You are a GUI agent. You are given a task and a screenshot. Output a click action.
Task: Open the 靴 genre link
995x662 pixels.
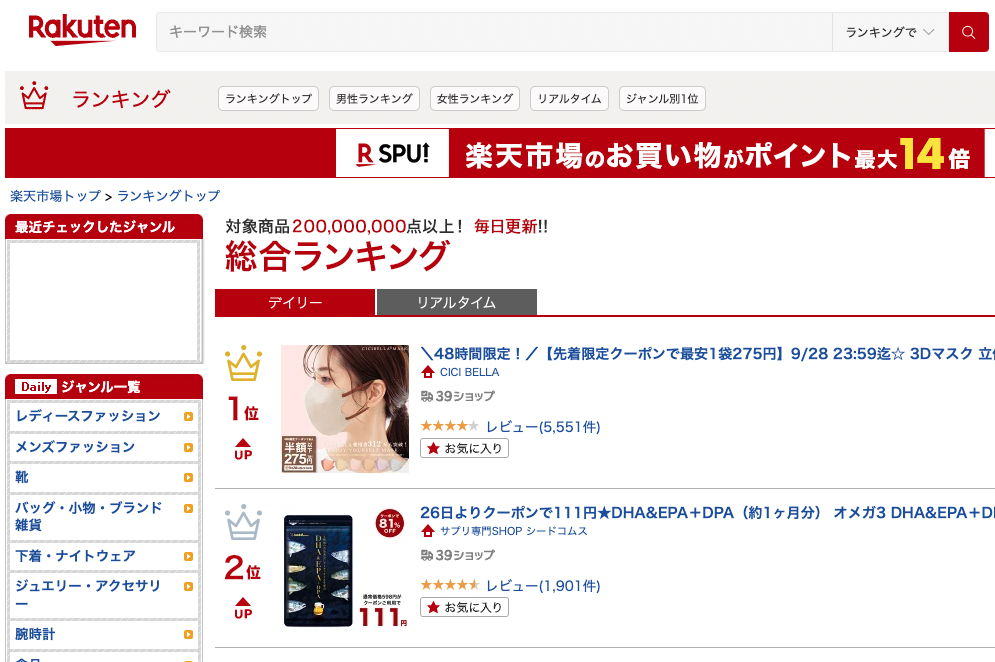pyautogui.click(x=22, y=477)
